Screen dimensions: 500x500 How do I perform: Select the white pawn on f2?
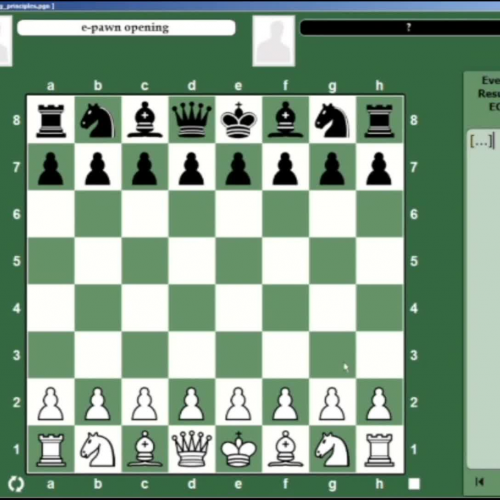pos(285,403)
